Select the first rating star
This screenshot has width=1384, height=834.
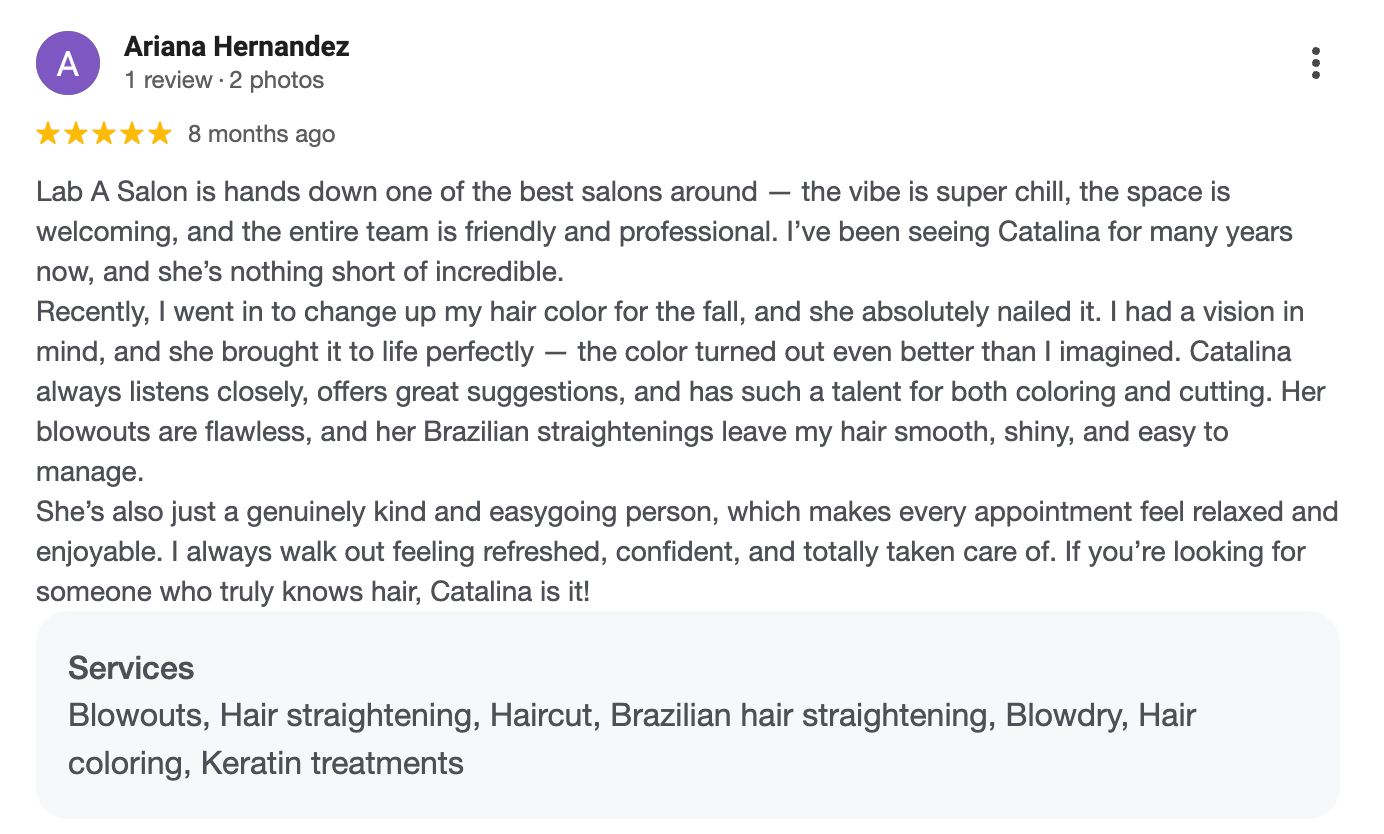48,134
